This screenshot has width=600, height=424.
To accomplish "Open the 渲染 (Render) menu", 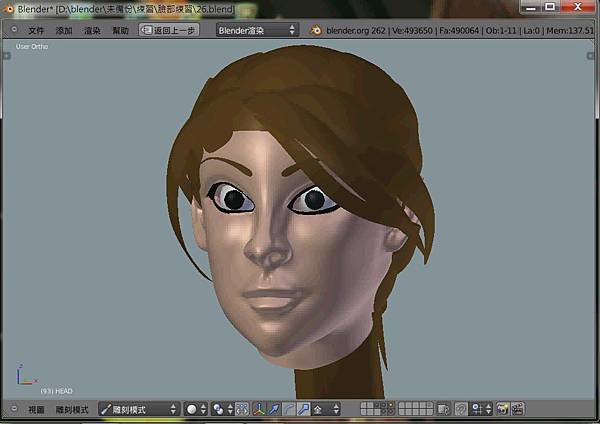I will (x=92, y=31).
